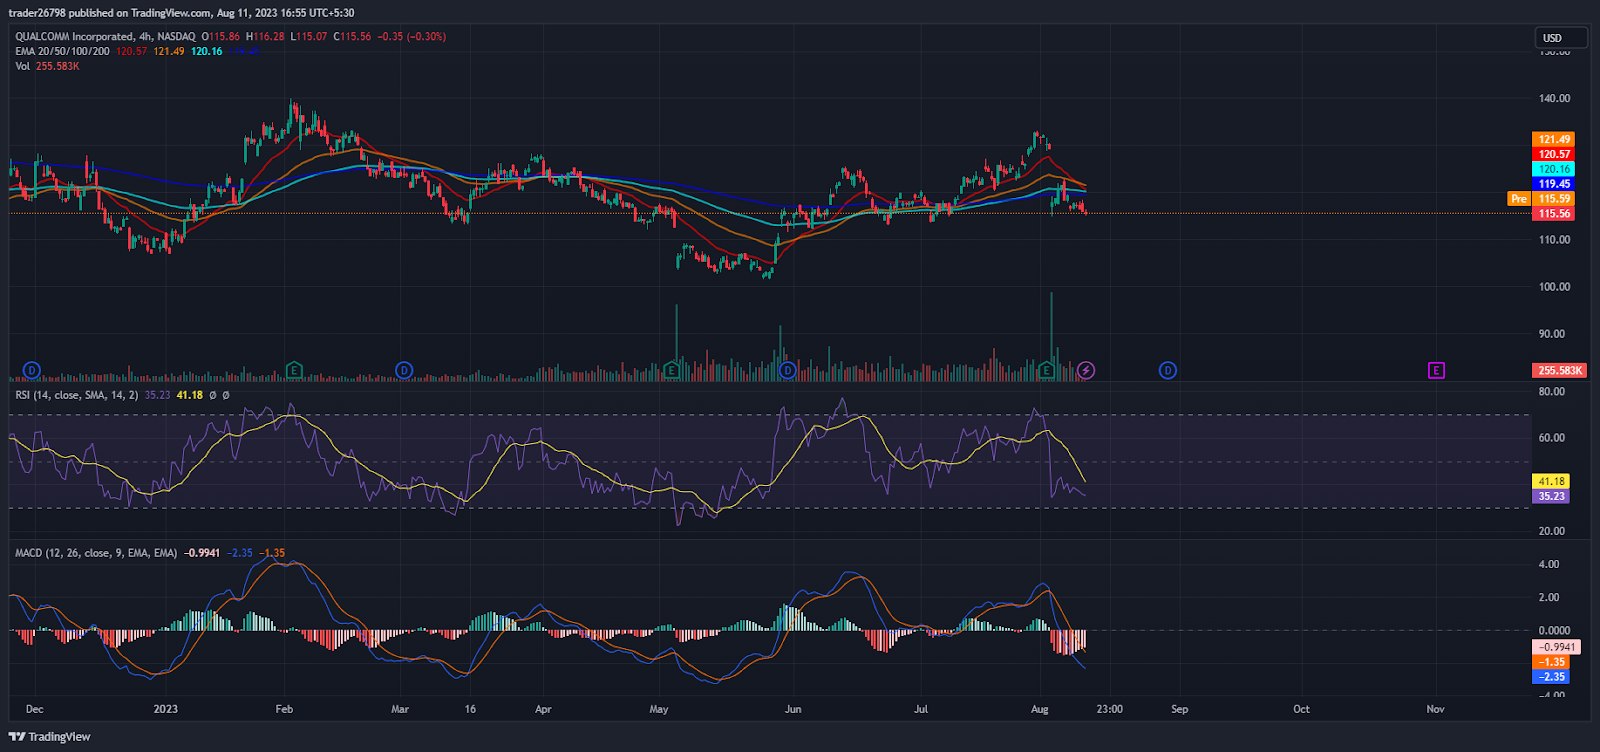Click the 4.00 MACD axis level
The width and height of the screenshot is (1600, 752).
point(1548,564)
